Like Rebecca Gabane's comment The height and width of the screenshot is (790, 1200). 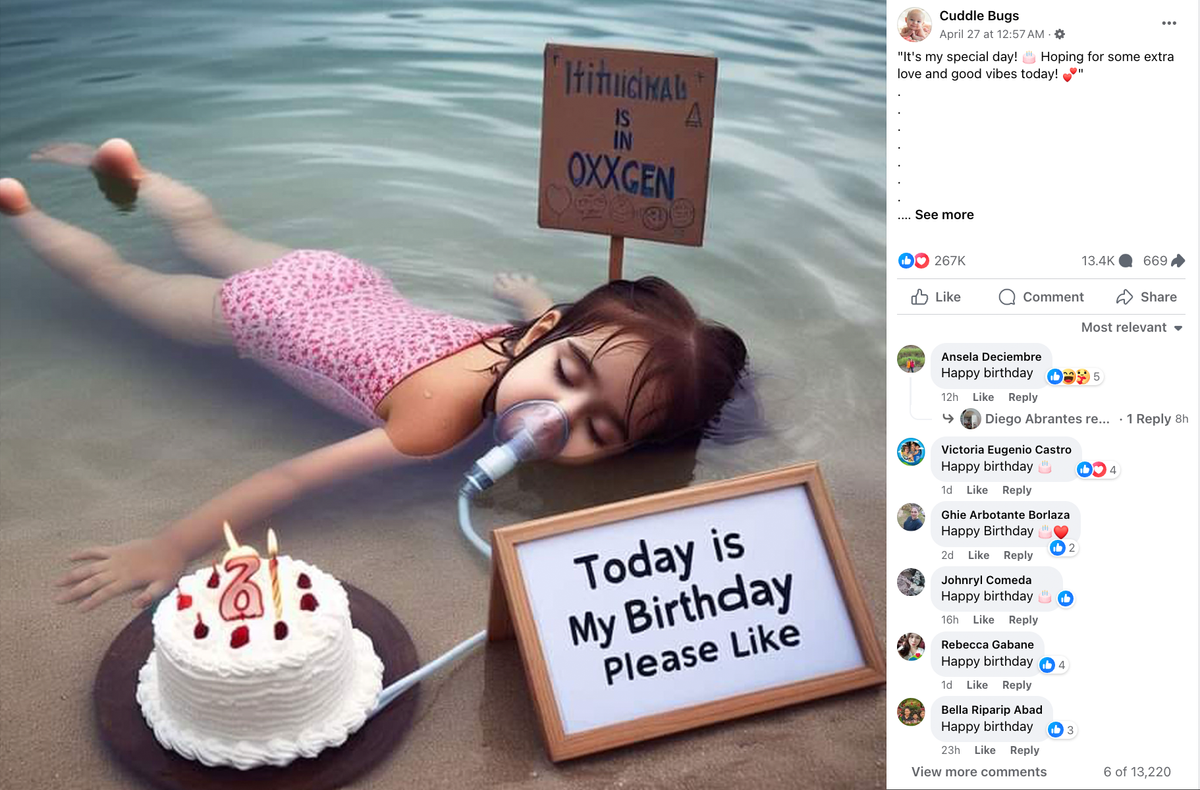pyautogui.click(x=977, y=685)
